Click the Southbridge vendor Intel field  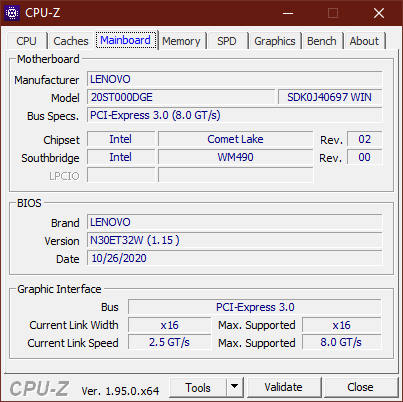click(121, 157)
